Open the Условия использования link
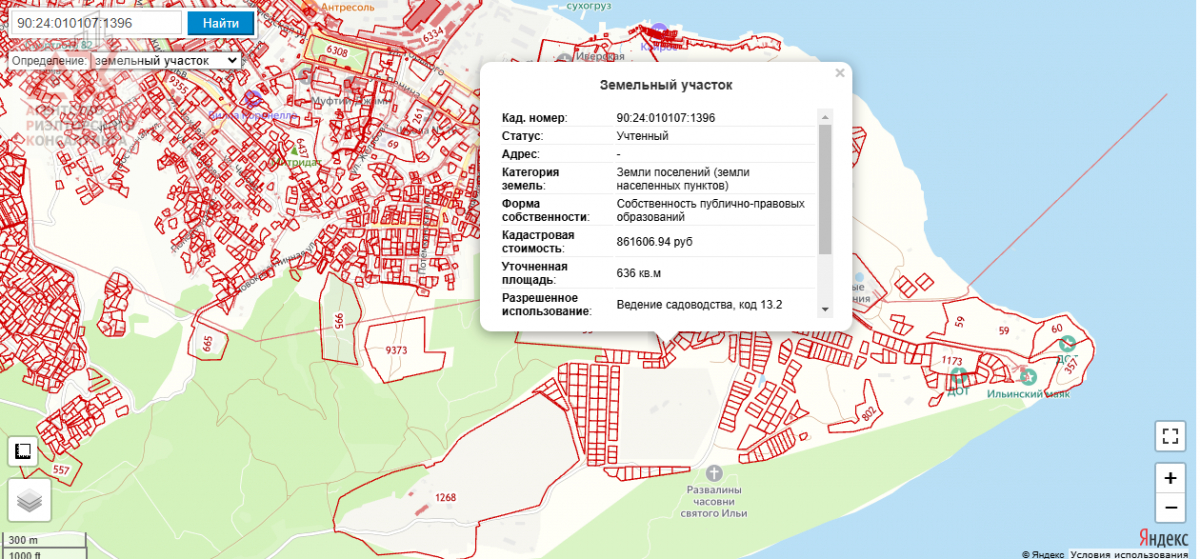 1133,554
